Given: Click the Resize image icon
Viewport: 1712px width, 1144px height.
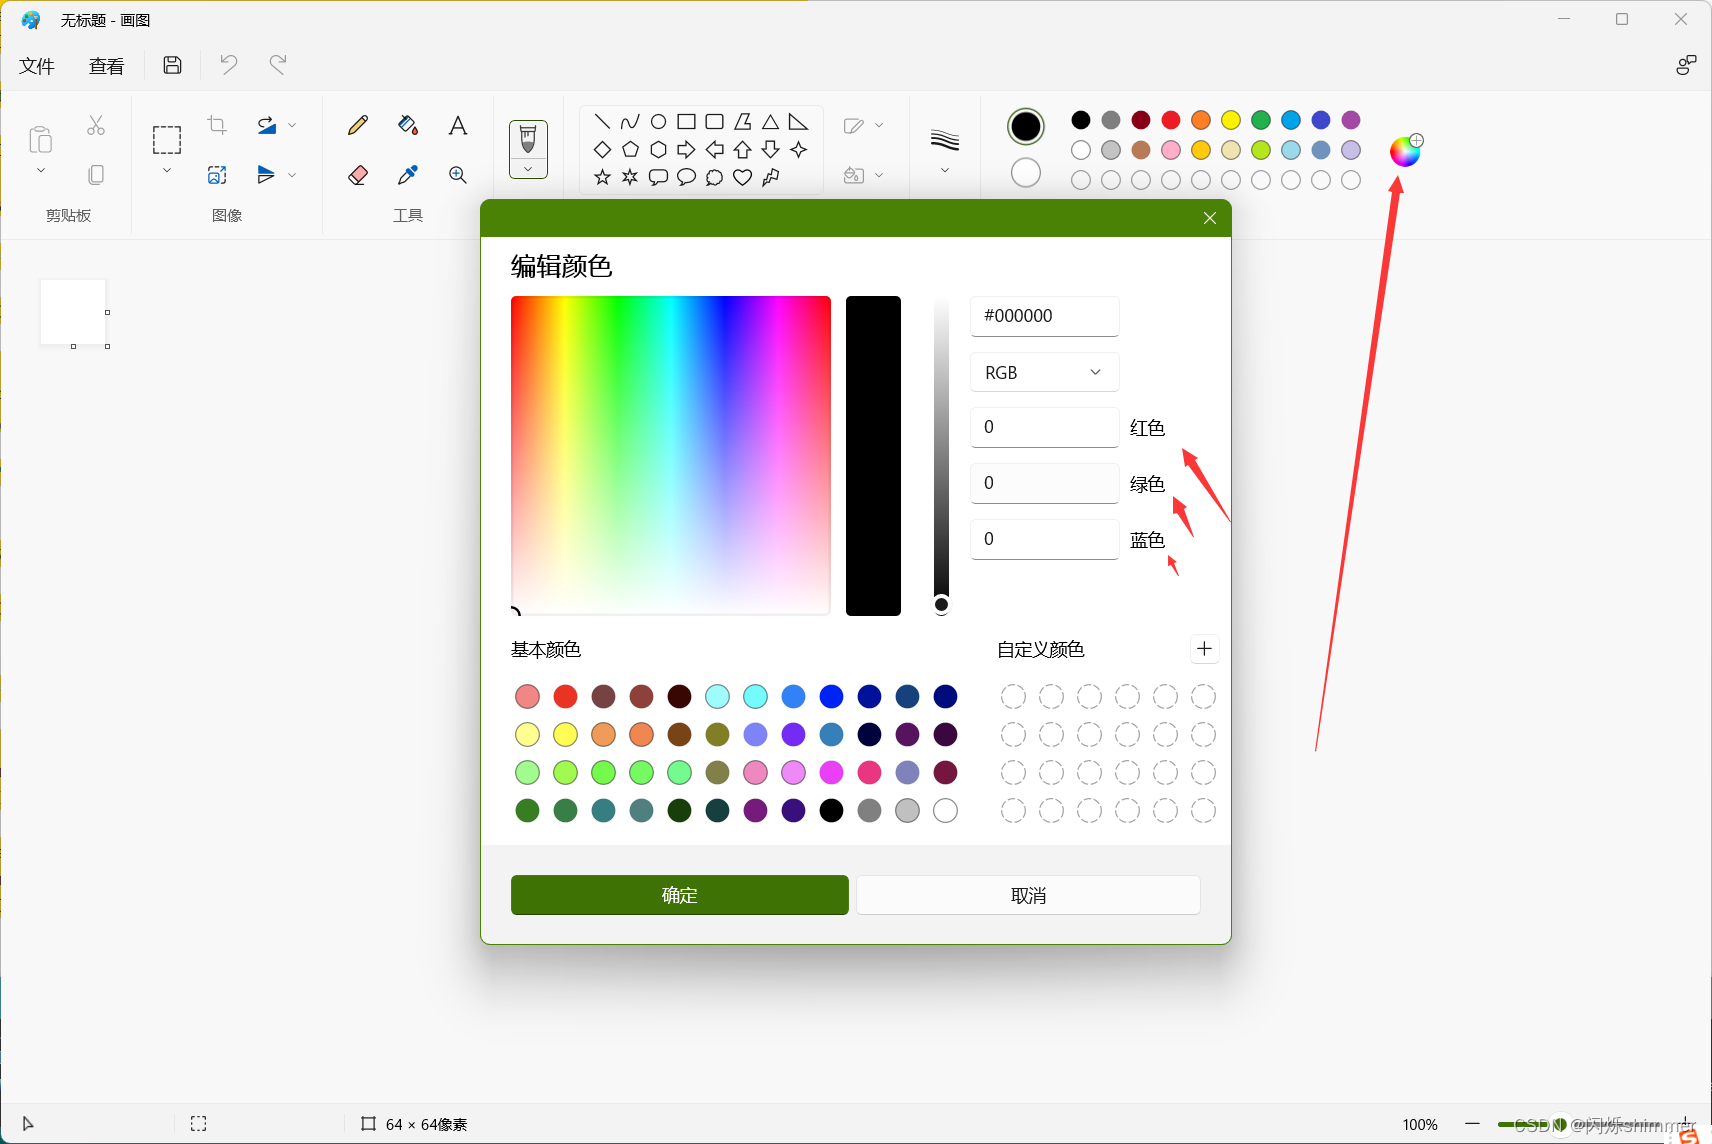Looking at the screenshot, I should 217,175.
